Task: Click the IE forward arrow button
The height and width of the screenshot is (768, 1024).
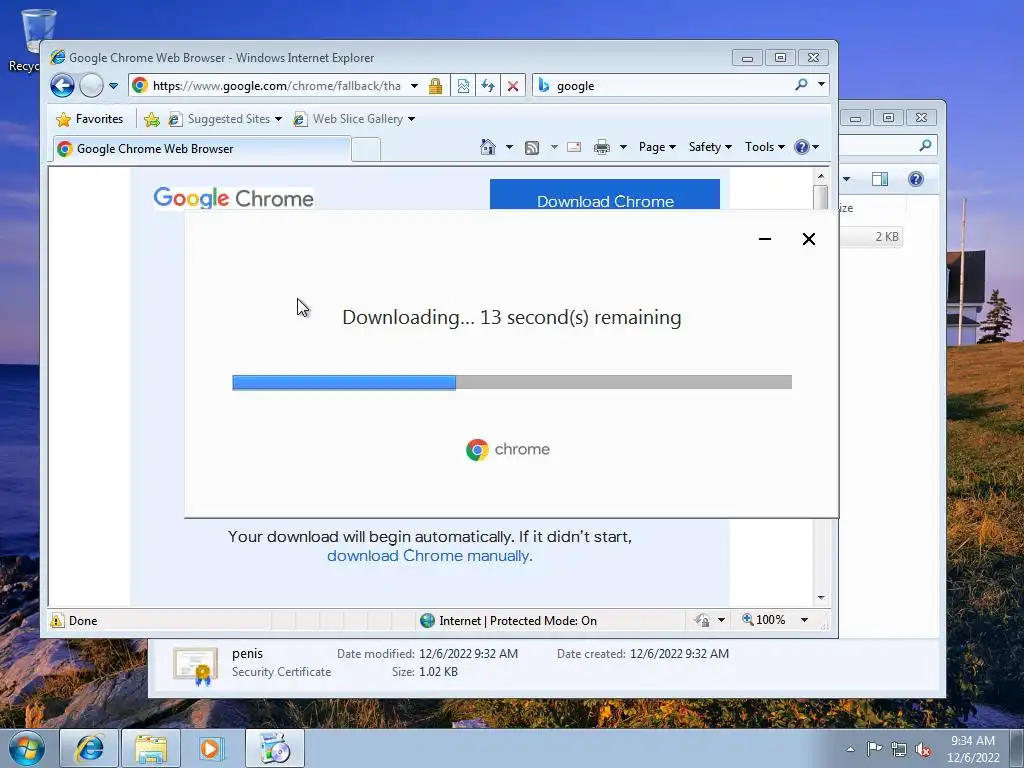Action: click(91, 86)
